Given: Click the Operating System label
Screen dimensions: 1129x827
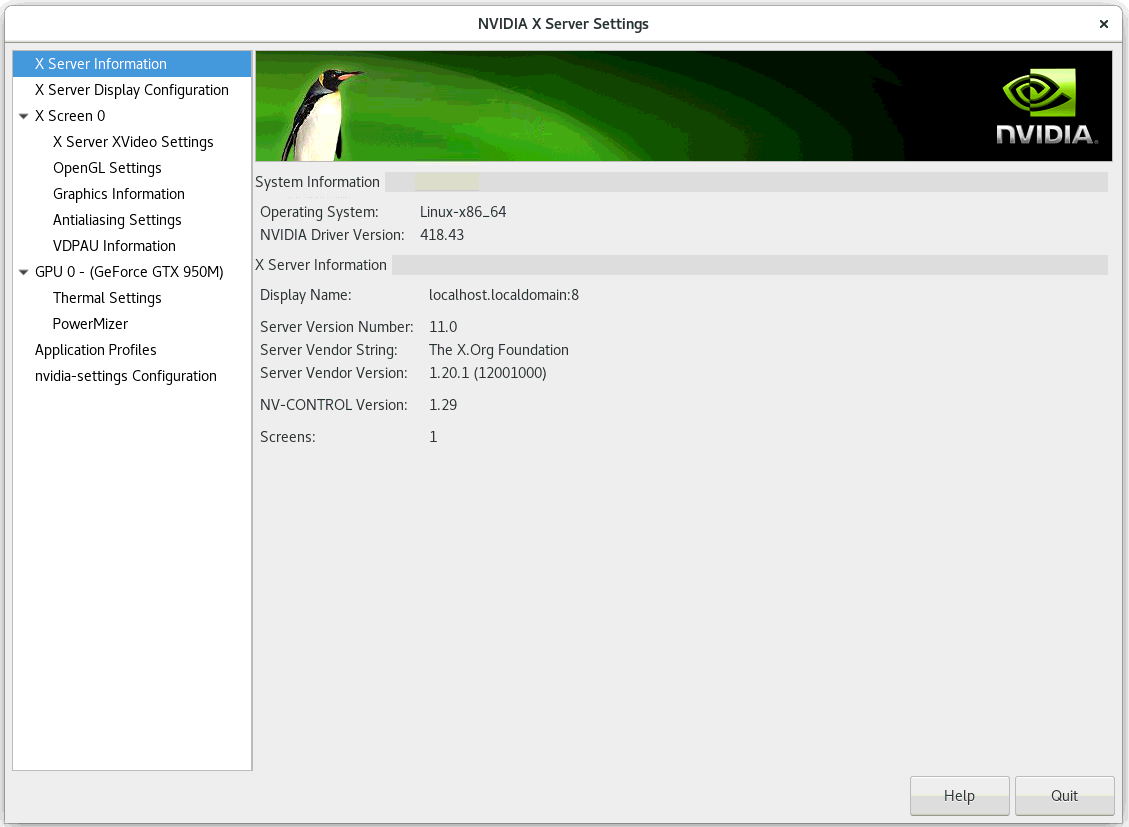Looking at the screenshot, I should click(319, 212).
